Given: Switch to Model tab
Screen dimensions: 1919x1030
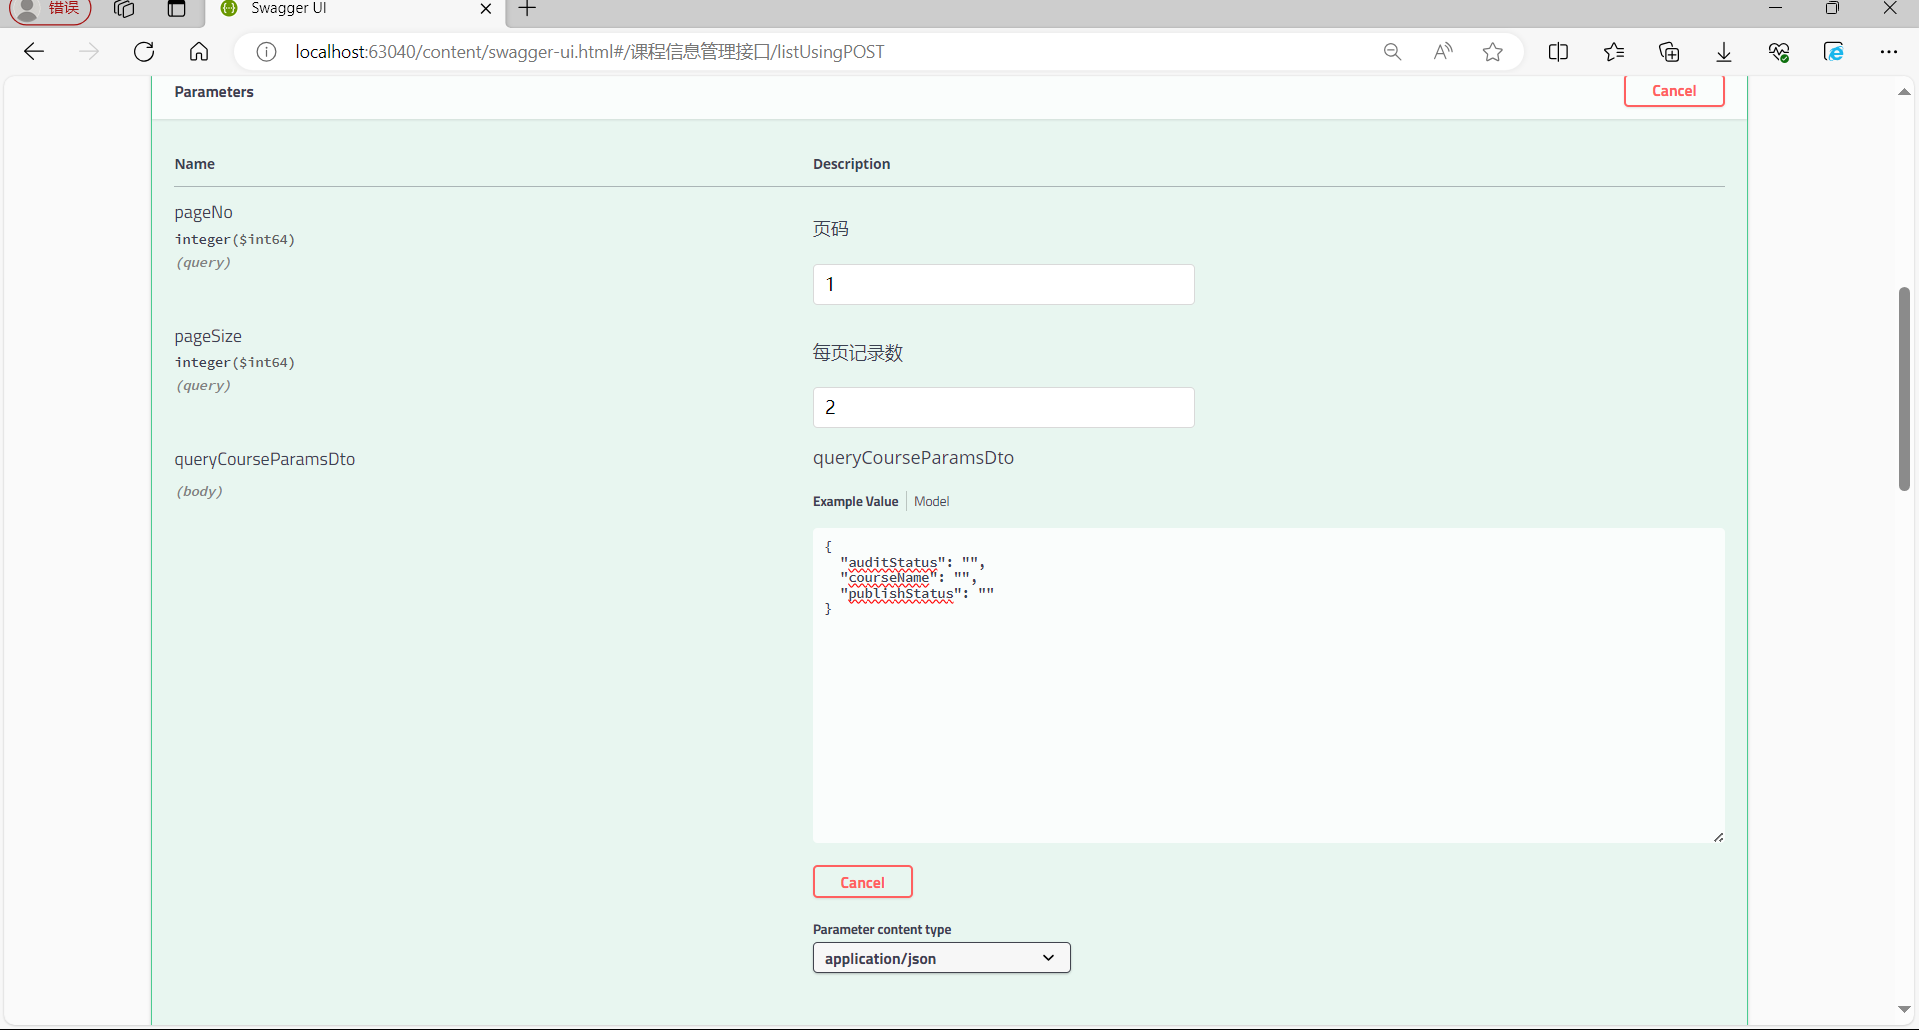Looking at the screenshot, I should 931,501.
